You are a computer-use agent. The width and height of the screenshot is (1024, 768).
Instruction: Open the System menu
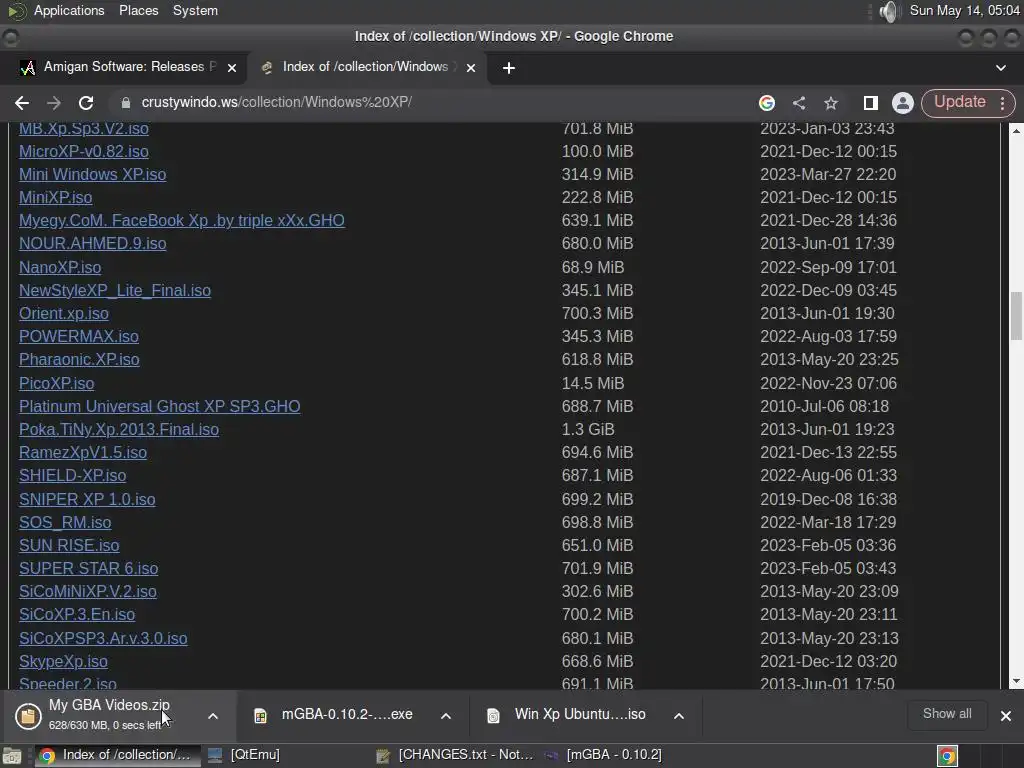[x=195, y=11]
